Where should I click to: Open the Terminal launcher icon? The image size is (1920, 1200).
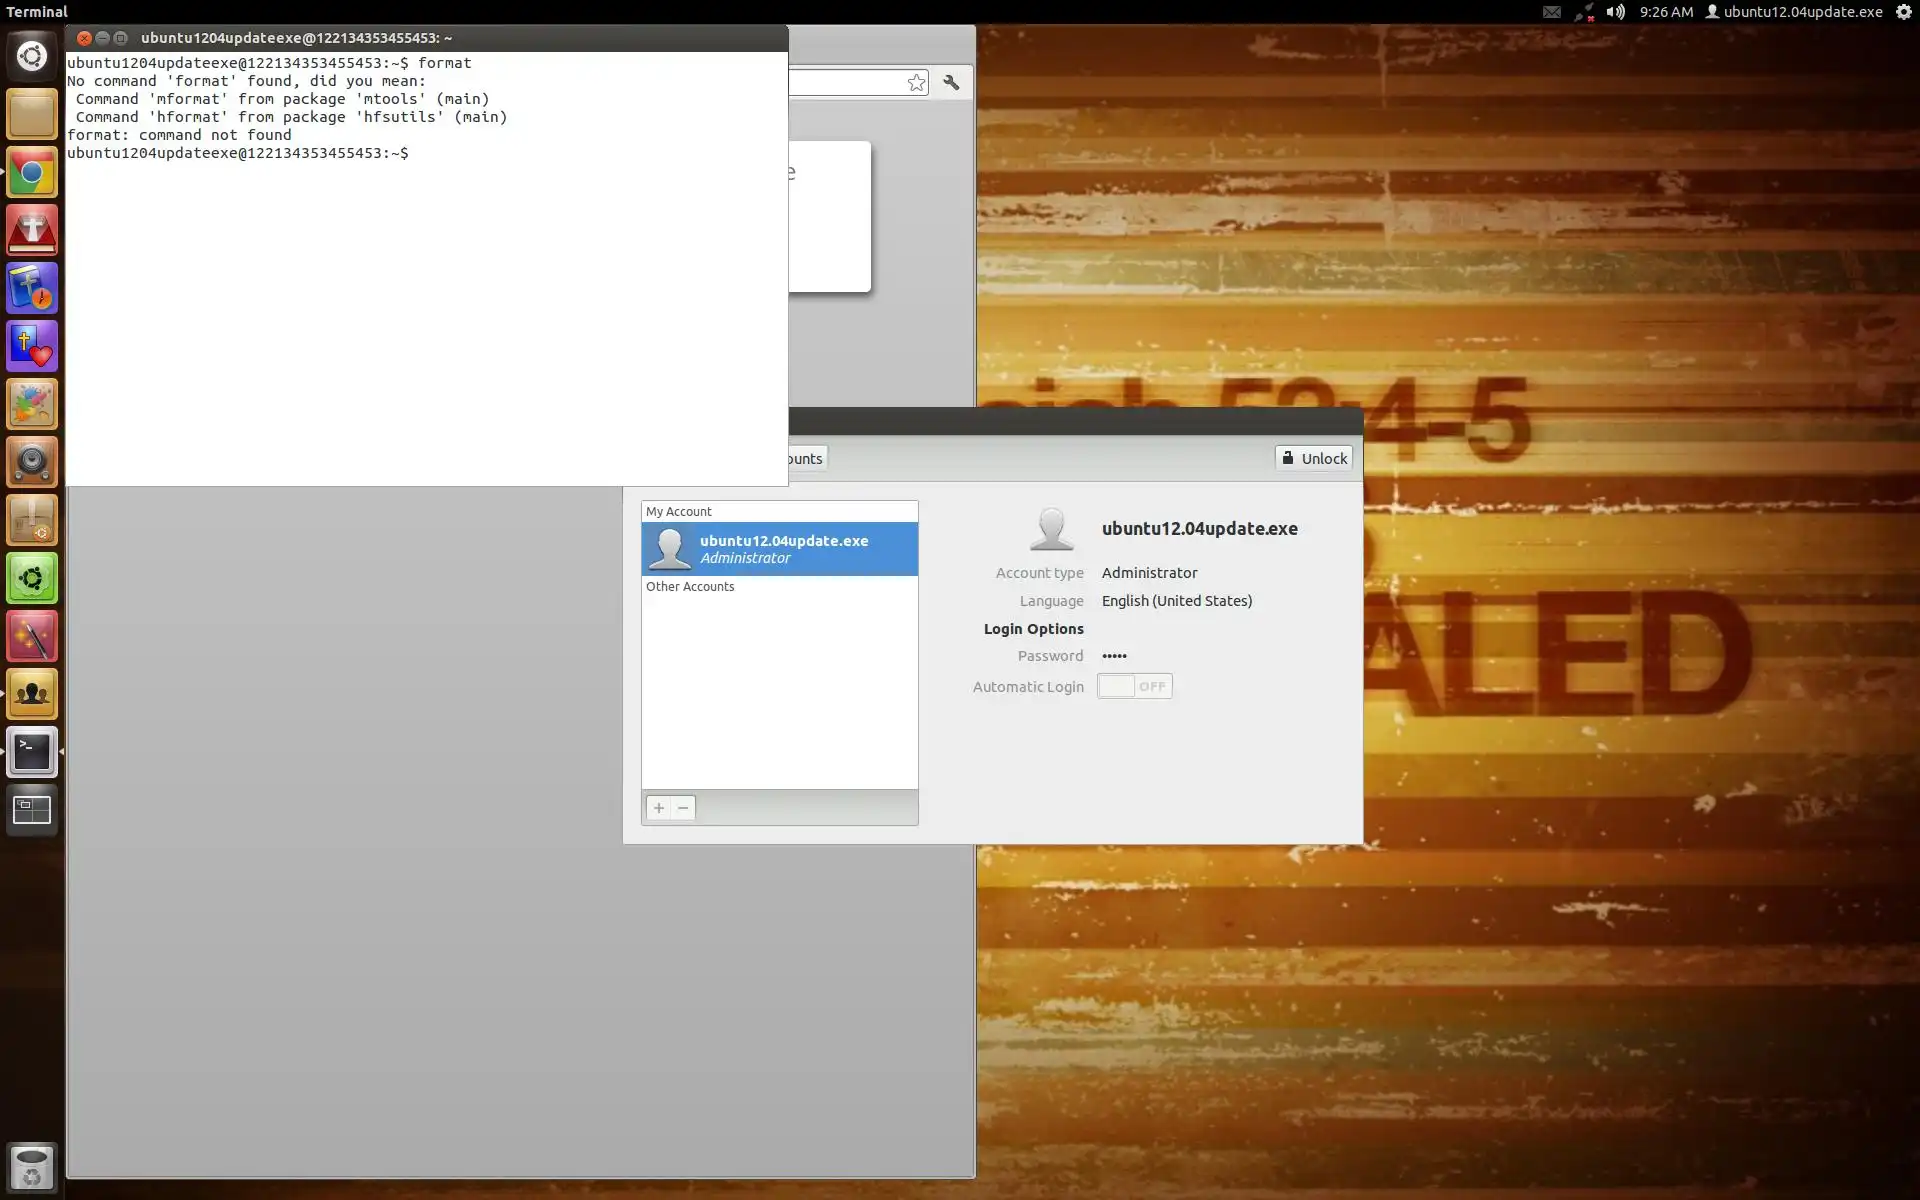tap(32, 752)
